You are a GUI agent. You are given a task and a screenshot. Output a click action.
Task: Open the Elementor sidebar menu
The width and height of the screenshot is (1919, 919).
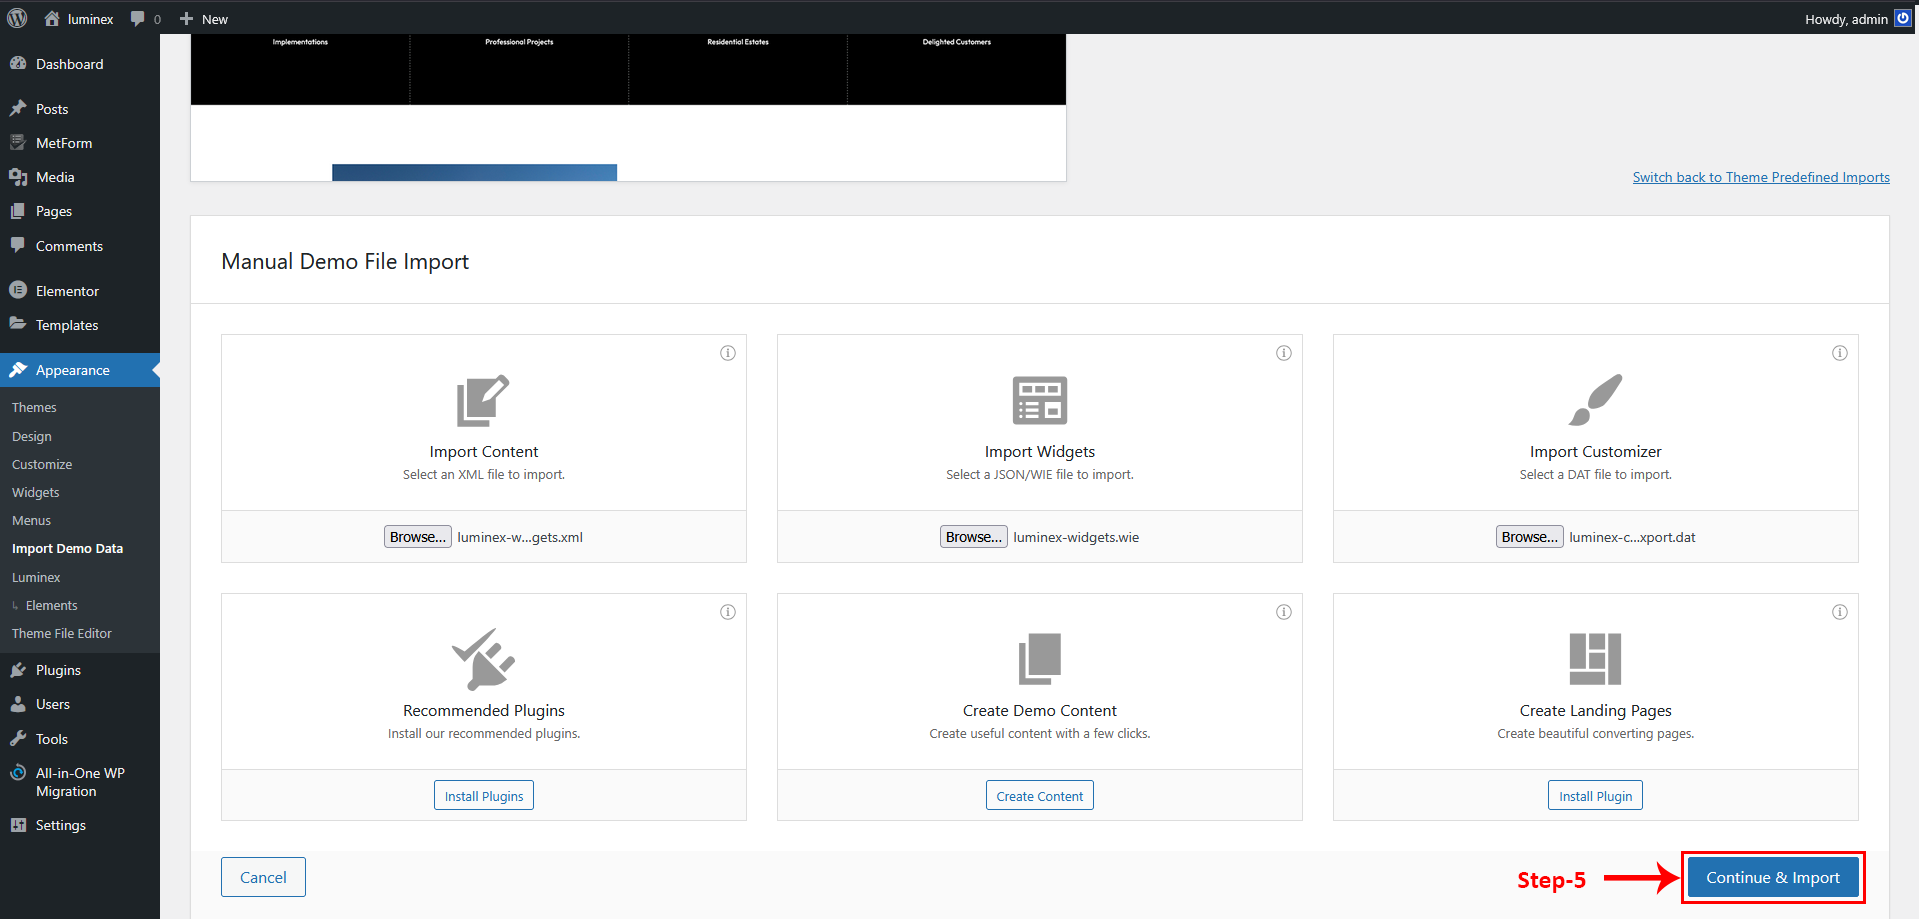[x=67, y=291]
